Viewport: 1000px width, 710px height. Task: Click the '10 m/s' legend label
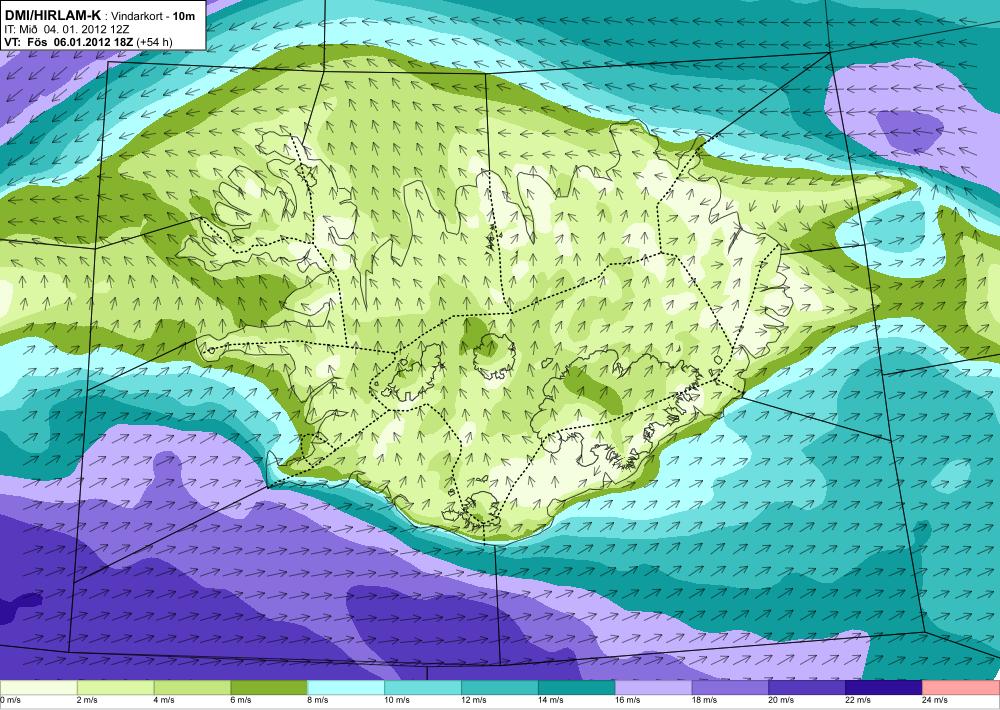(x=397, y=700)
